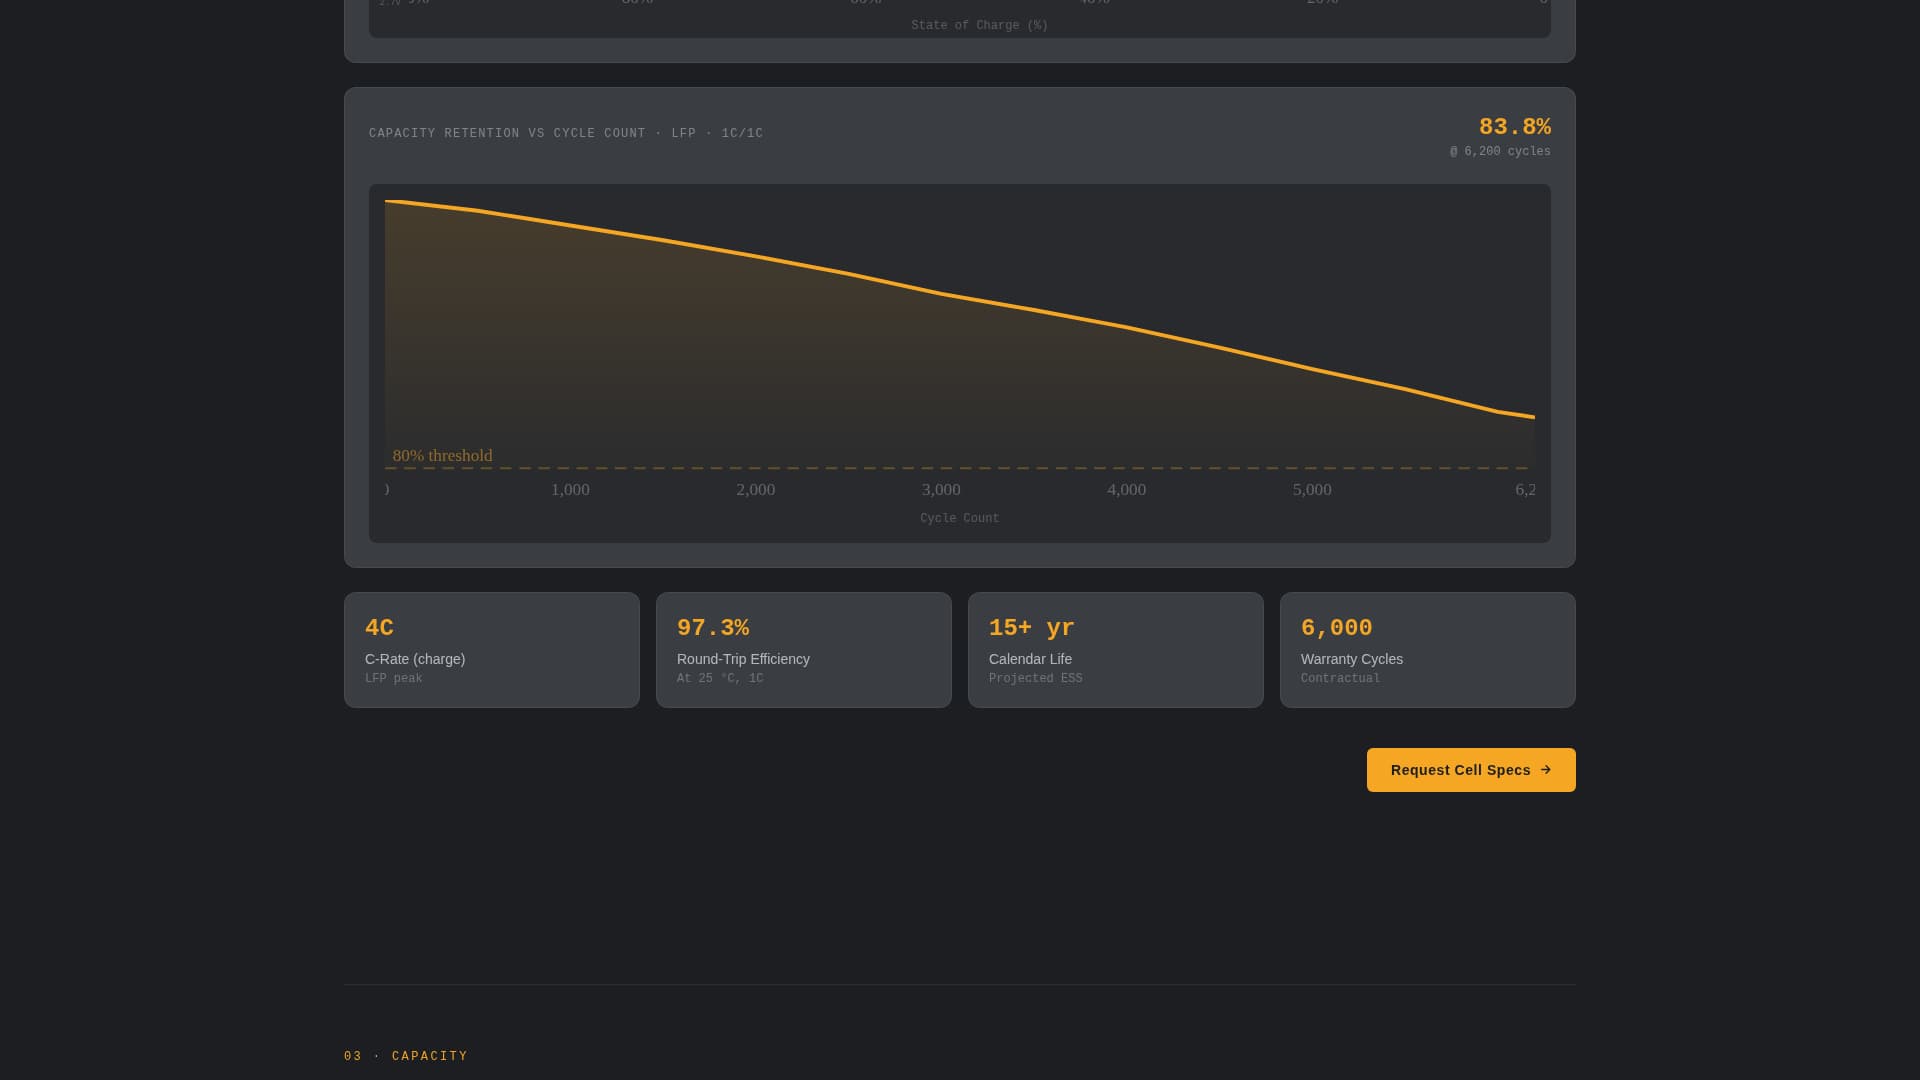Click the State of Charge (%) axis label
Screen dimensions: 1920x1080
coord(978,25)
